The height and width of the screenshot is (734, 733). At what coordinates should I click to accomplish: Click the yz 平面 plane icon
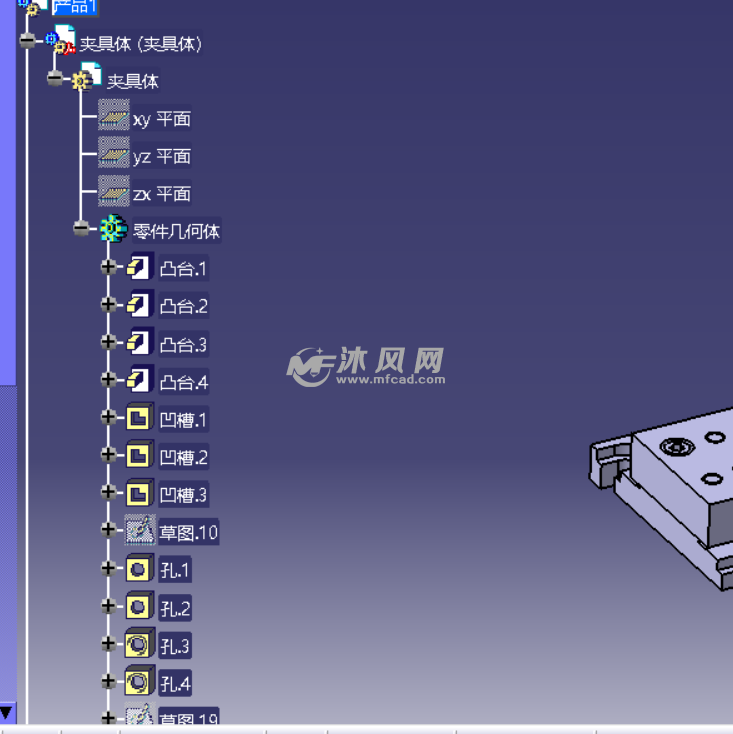point(113,153)
